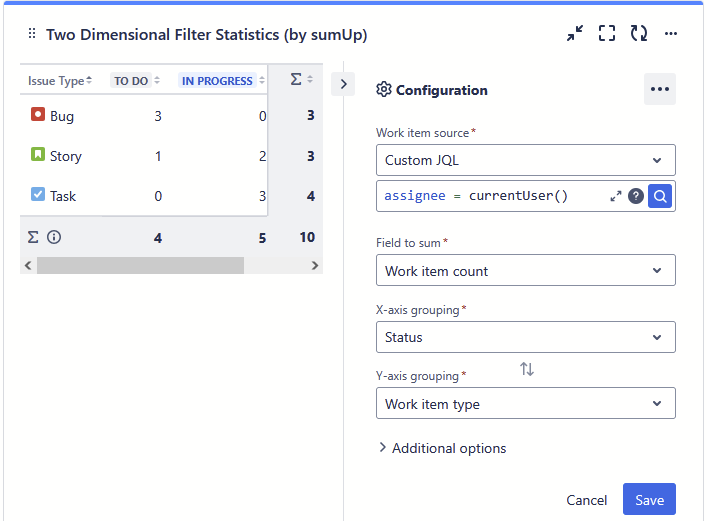Open JQL syntax help icon
707x521 pixels.
636,196
